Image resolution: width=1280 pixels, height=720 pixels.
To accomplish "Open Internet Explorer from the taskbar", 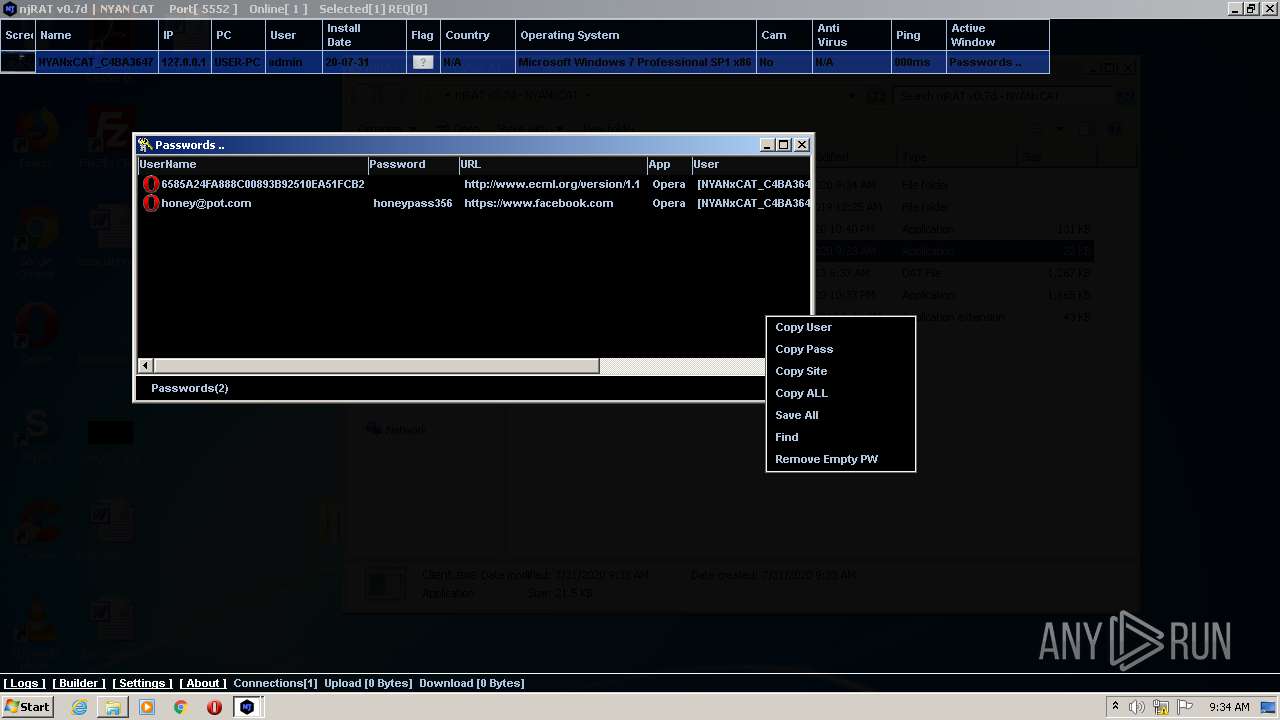I will point(79,707).
